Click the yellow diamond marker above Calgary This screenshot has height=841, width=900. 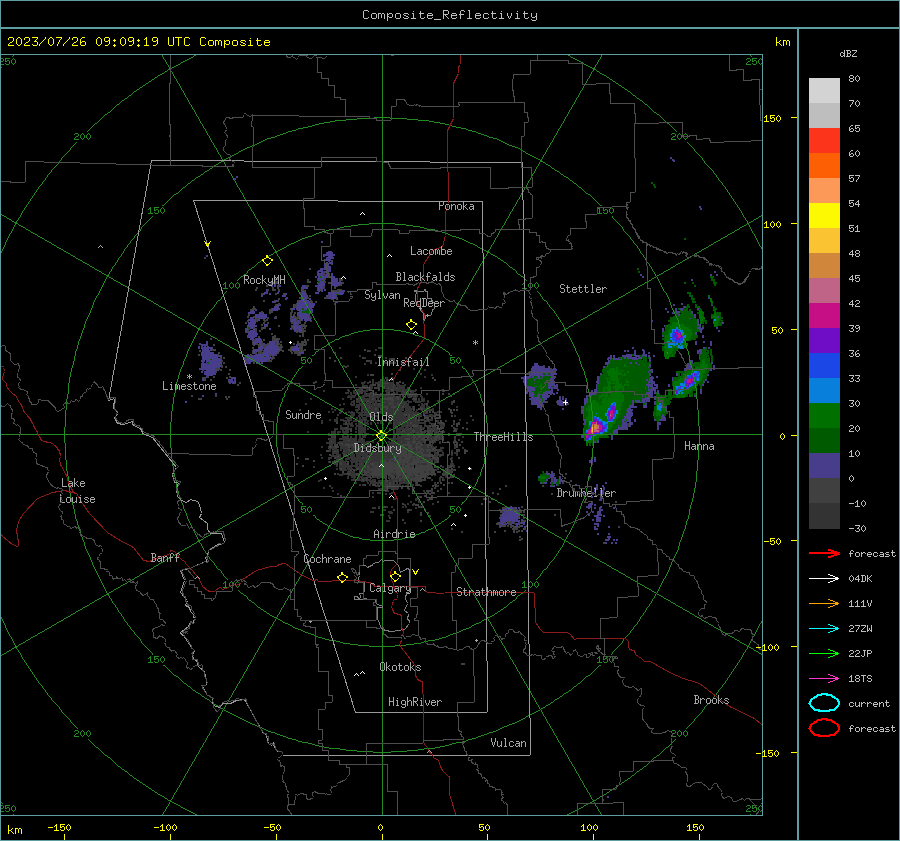(x=395, y=576)
